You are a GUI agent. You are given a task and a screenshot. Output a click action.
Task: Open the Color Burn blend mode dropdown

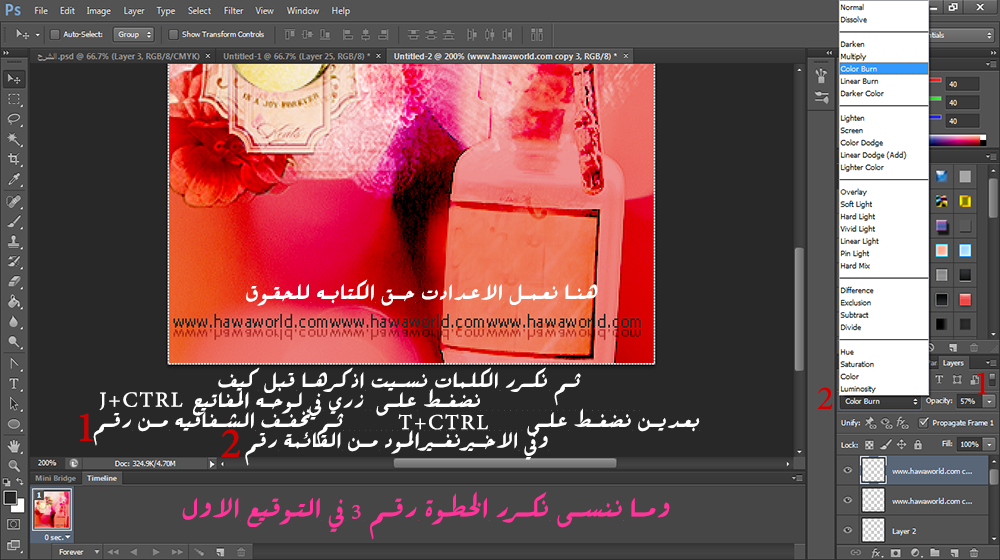pyautogui.click(x=879, y=401)
